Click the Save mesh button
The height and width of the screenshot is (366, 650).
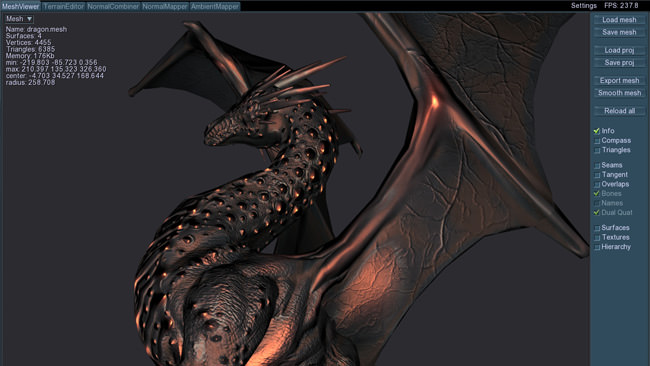coord(619,32)
